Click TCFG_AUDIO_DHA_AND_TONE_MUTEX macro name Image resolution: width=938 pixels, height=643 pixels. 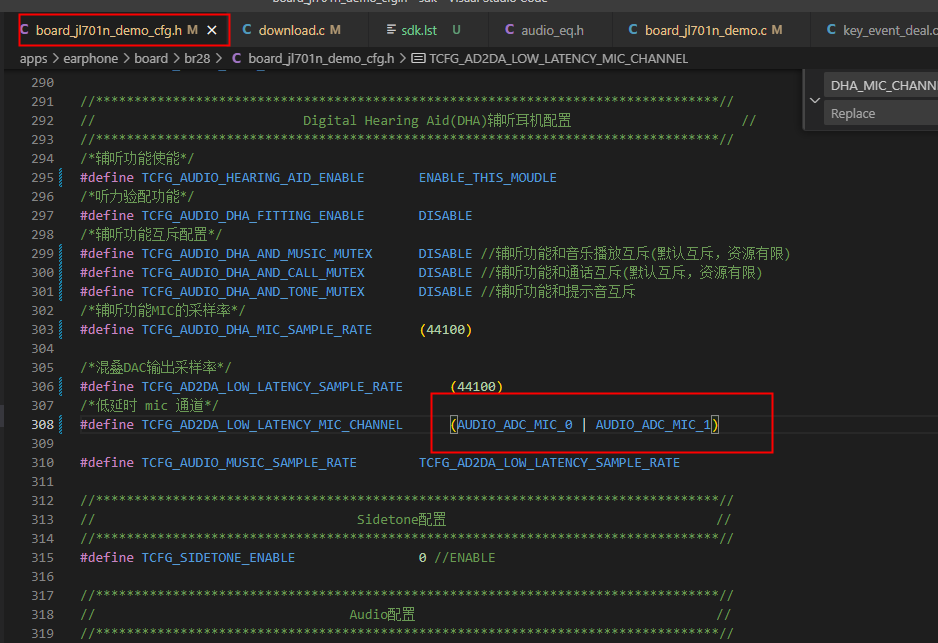(x=253, y=292)
